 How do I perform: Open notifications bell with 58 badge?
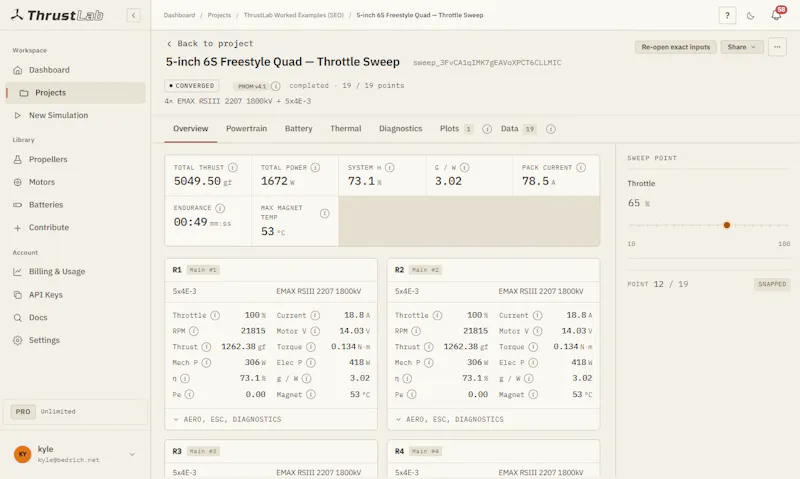tap(777, 15)
